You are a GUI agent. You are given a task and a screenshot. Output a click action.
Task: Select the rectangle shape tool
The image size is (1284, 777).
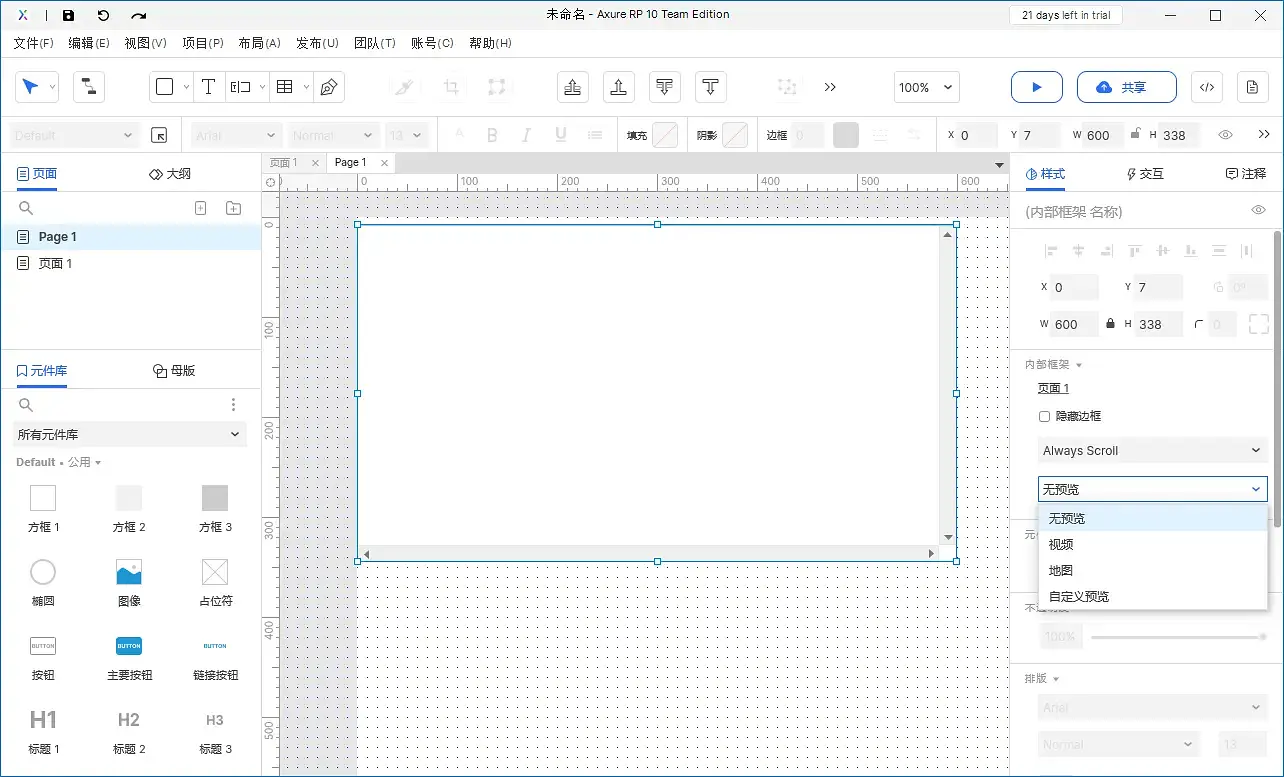165,87
